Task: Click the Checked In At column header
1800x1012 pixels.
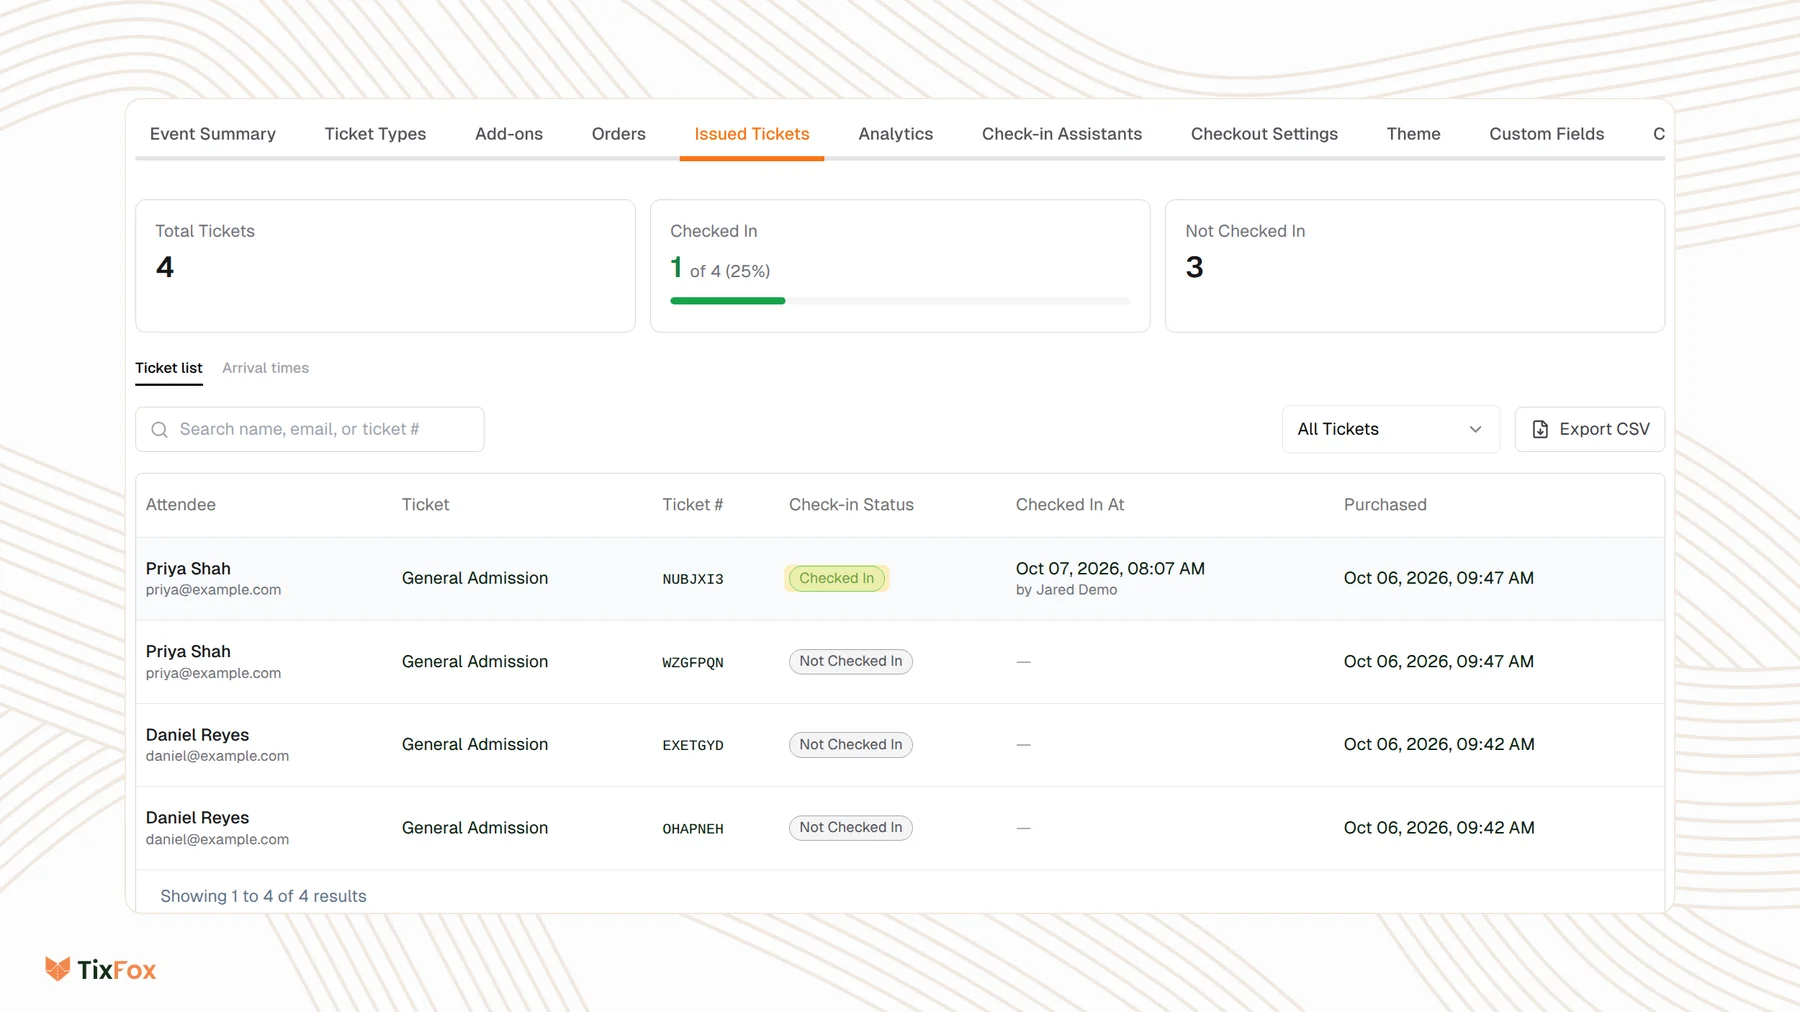Action: 1070,505
